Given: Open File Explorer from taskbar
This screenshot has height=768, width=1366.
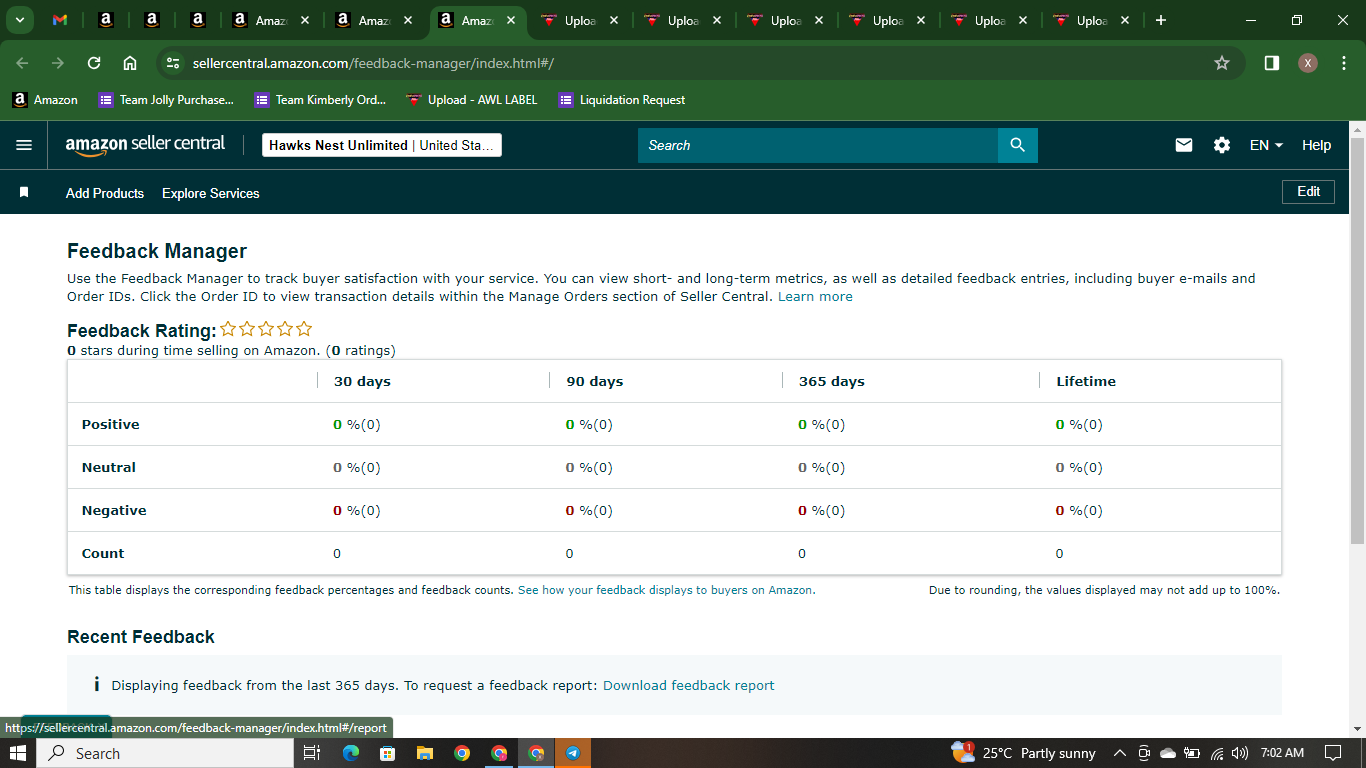Looking at the screenshot, I should [425, 753].
